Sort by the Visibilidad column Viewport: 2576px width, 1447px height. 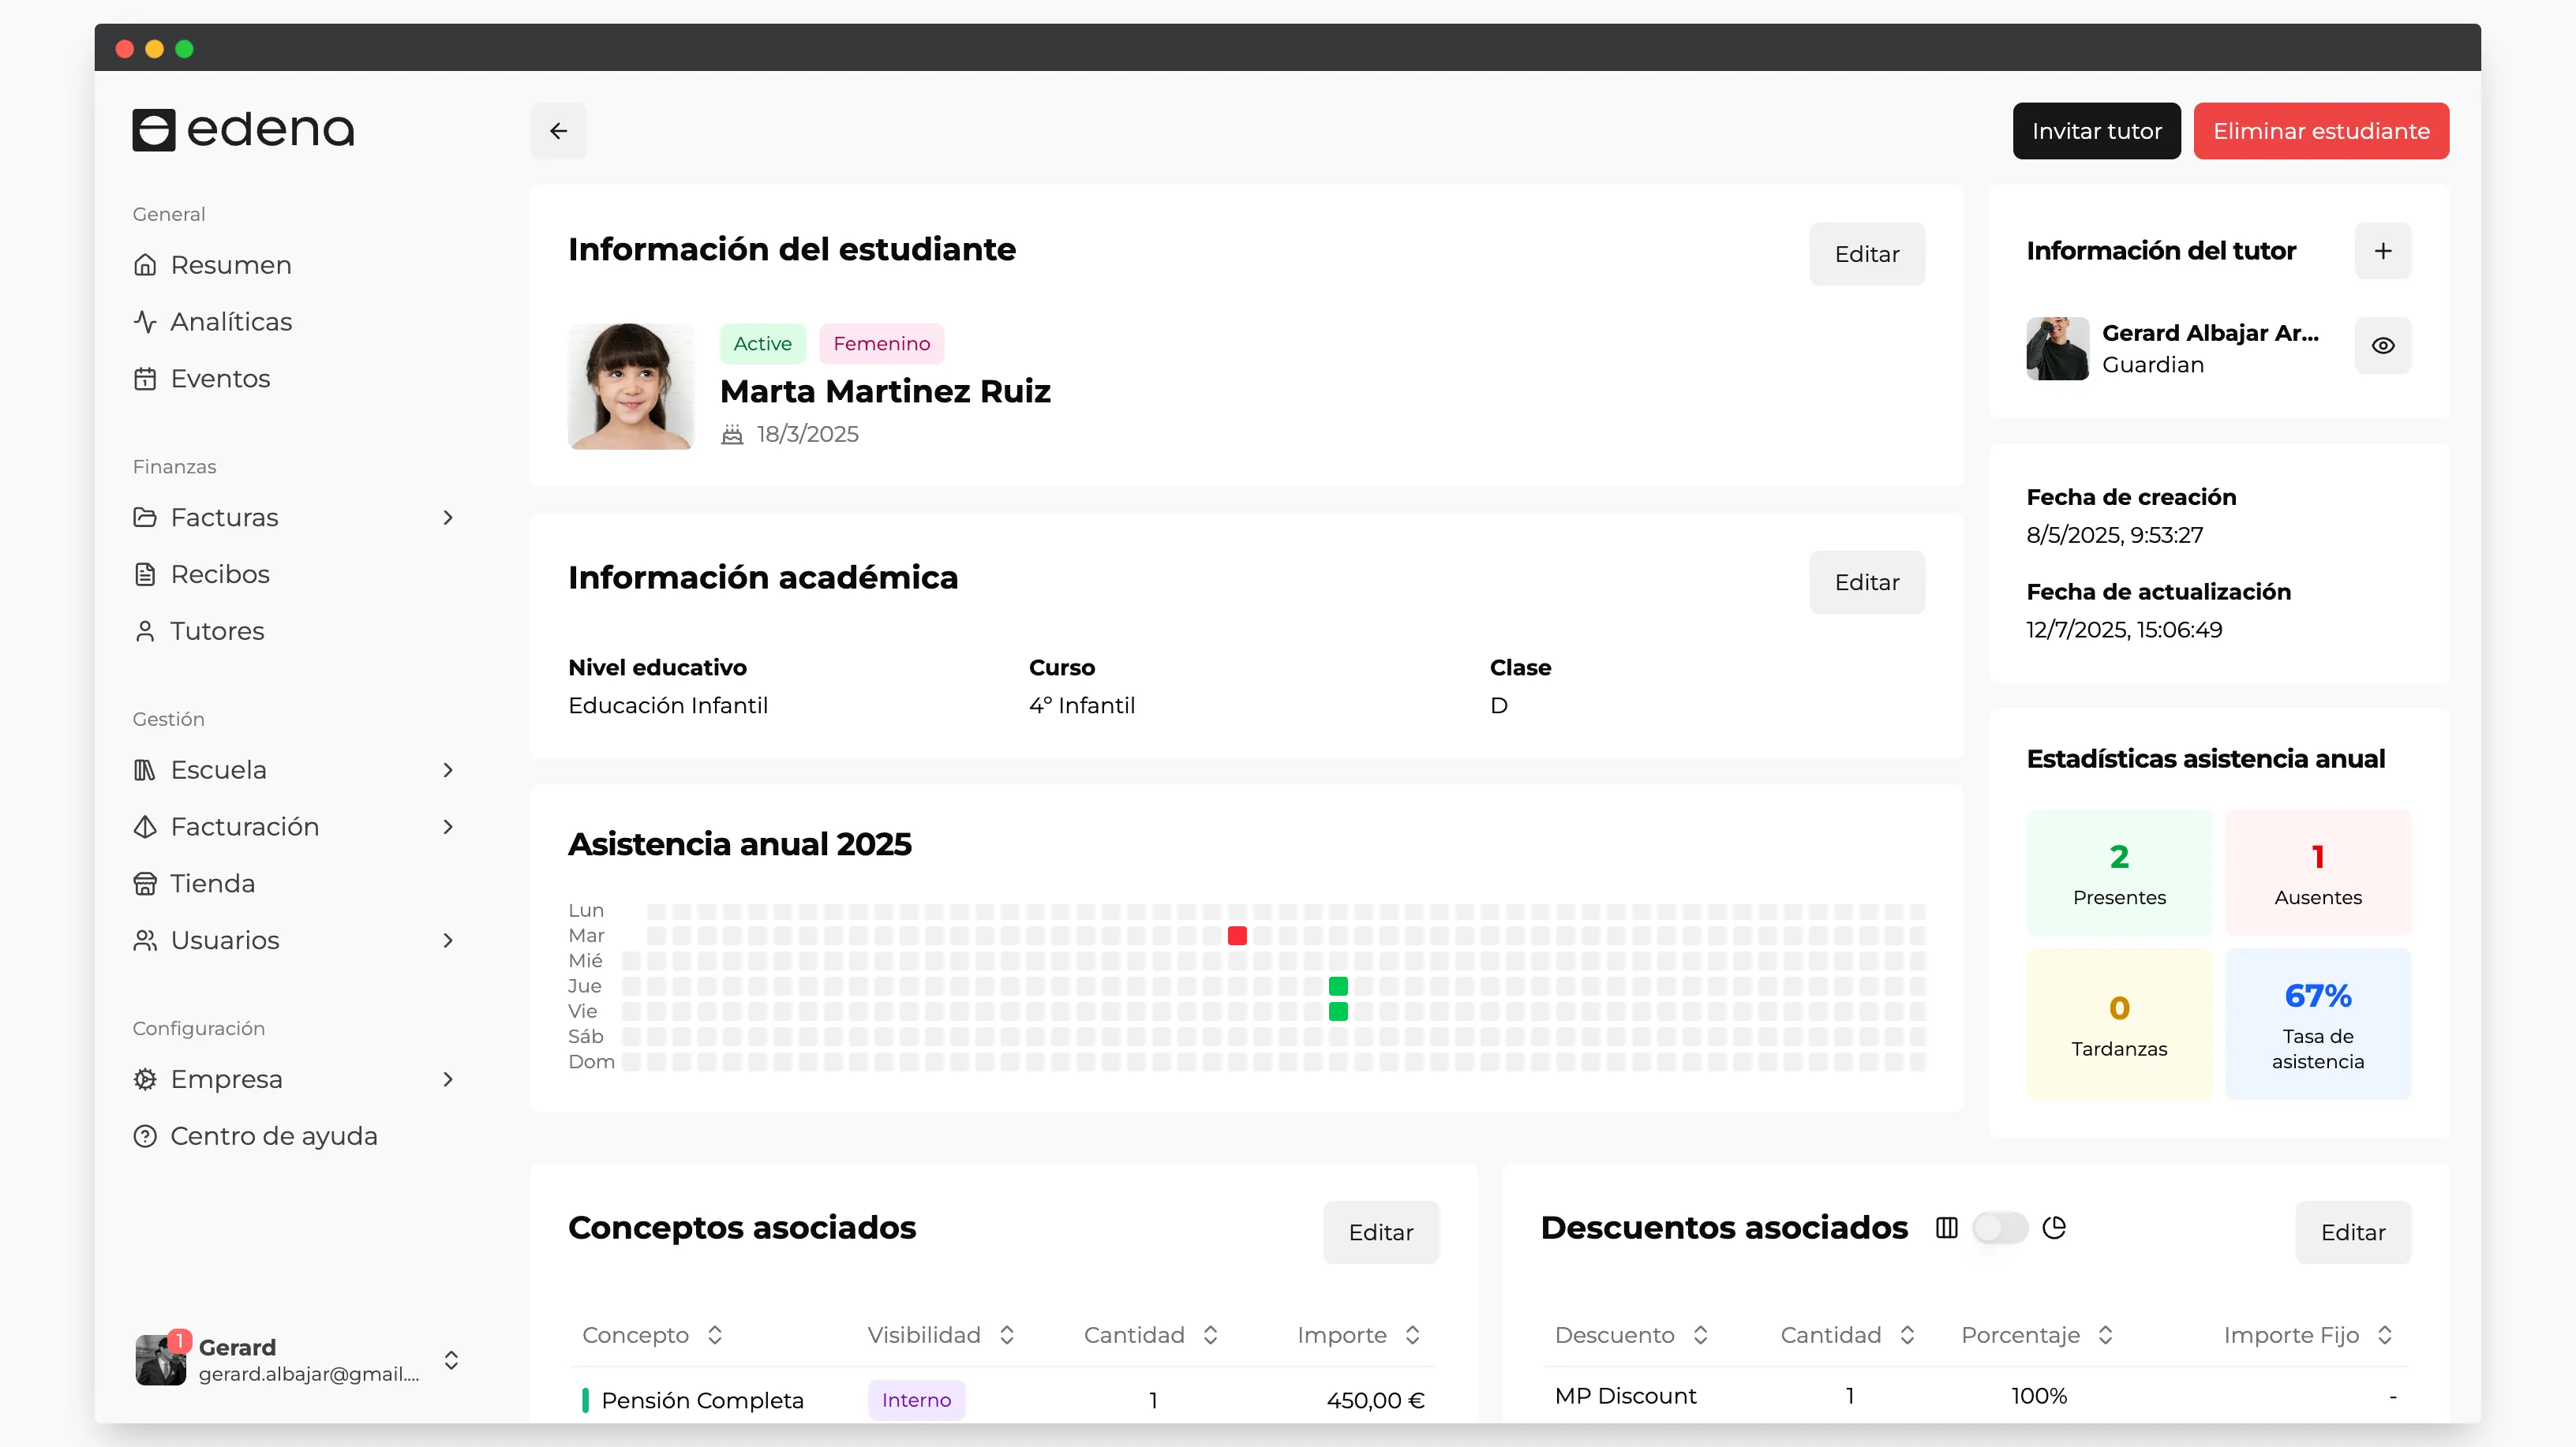(941, 1335)
